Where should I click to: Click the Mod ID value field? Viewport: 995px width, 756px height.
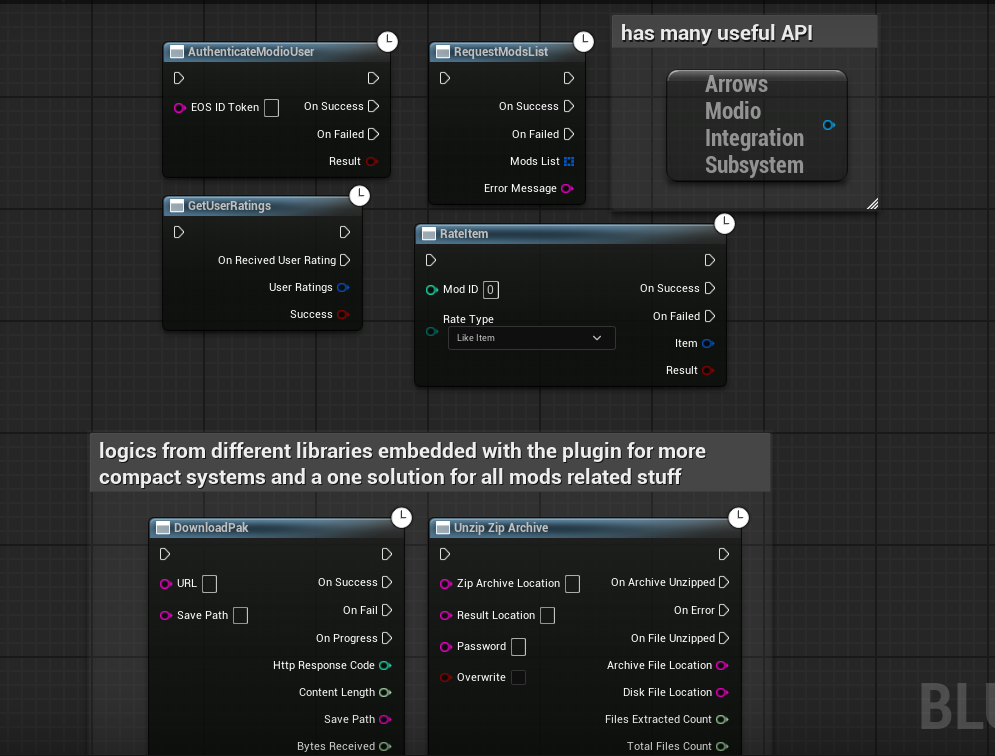pos(491,290)
